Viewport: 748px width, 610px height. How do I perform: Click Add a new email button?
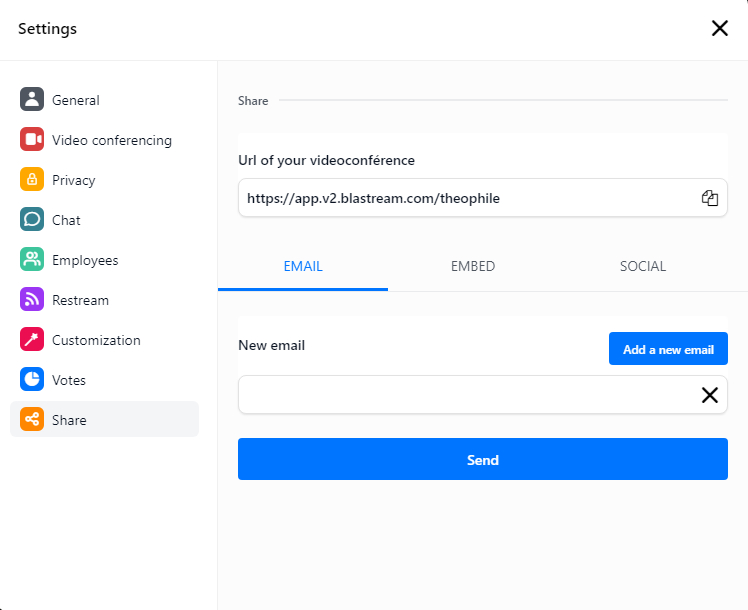[668, 349]
